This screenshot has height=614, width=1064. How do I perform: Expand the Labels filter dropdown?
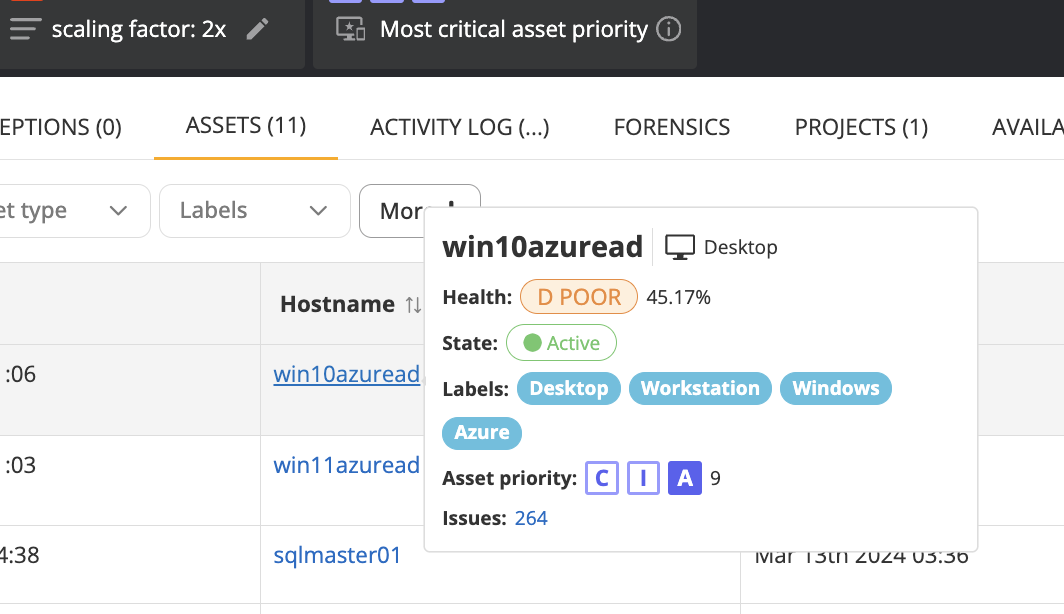(254, 211)
